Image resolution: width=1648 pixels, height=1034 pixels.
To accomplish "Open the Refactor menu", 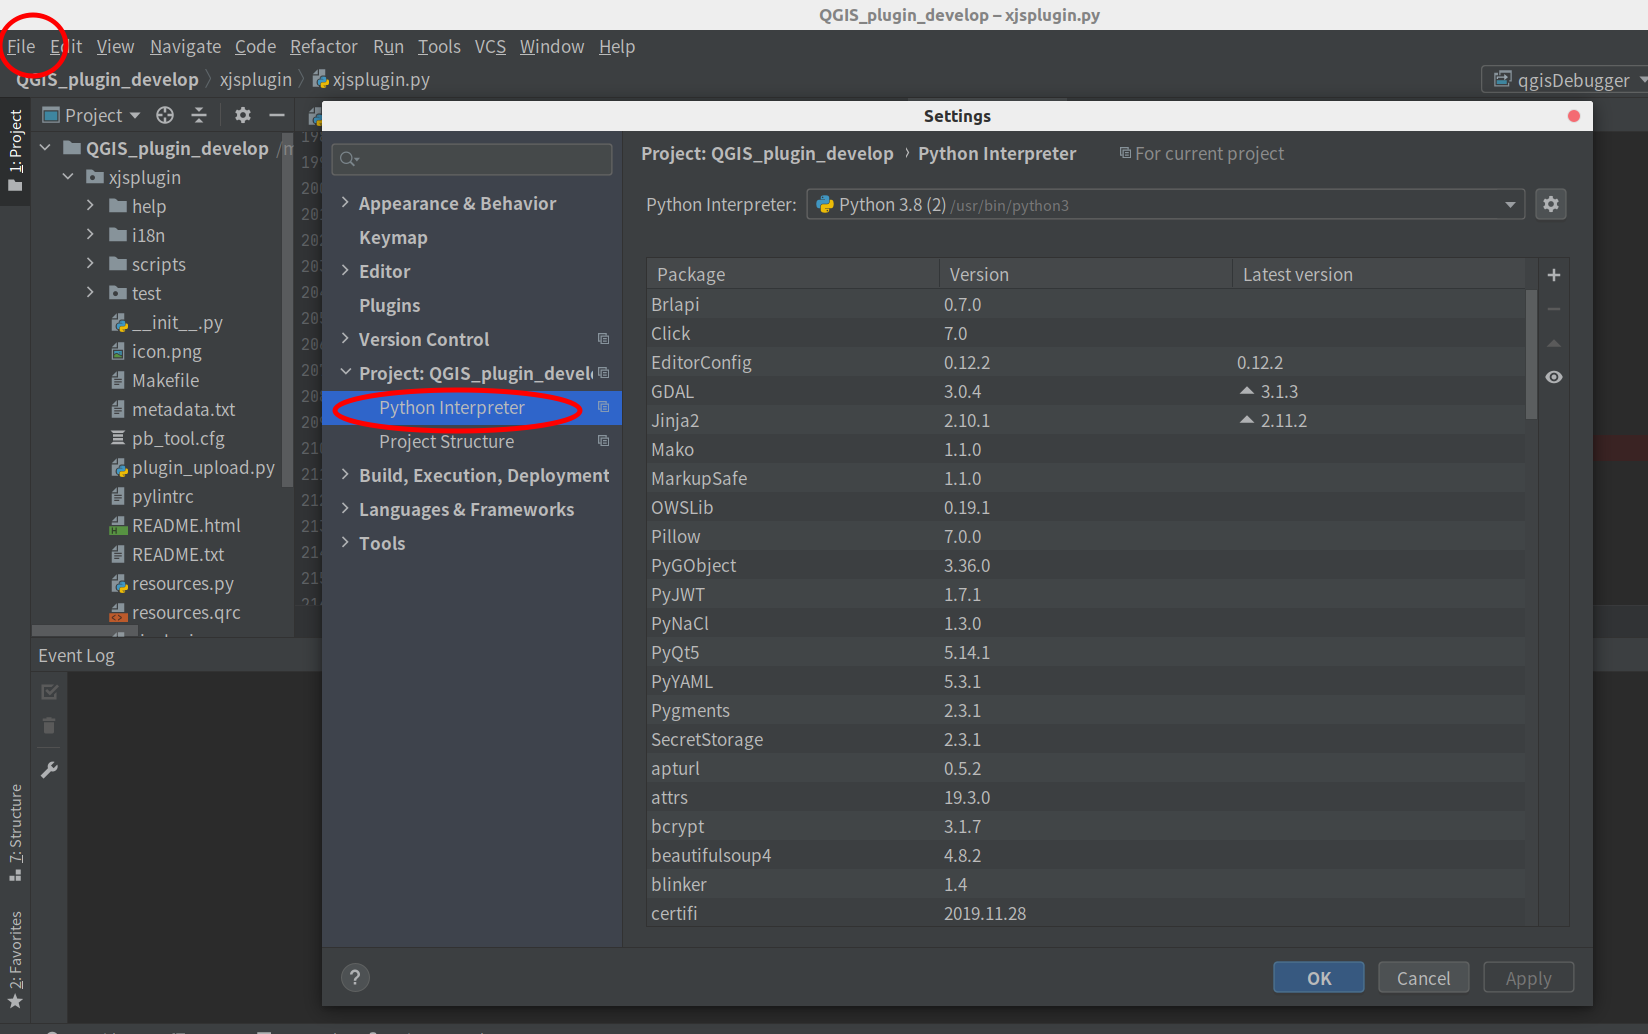I will point(323,46).
